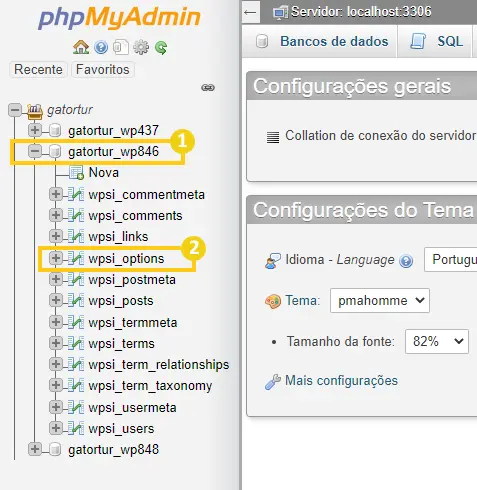The image size is (477, 490).
Task: Click the gatortur_wp848 database cylinder icon
Action: pos(55,449)
